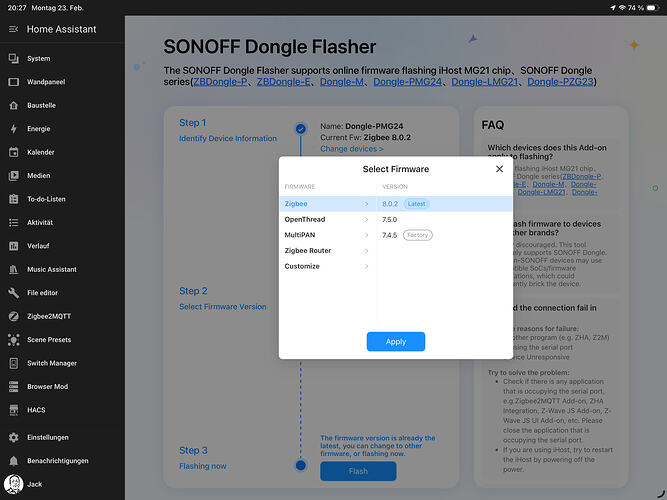Open Jack's profile avatar
The image size is (667, 500).
[14, 484]
